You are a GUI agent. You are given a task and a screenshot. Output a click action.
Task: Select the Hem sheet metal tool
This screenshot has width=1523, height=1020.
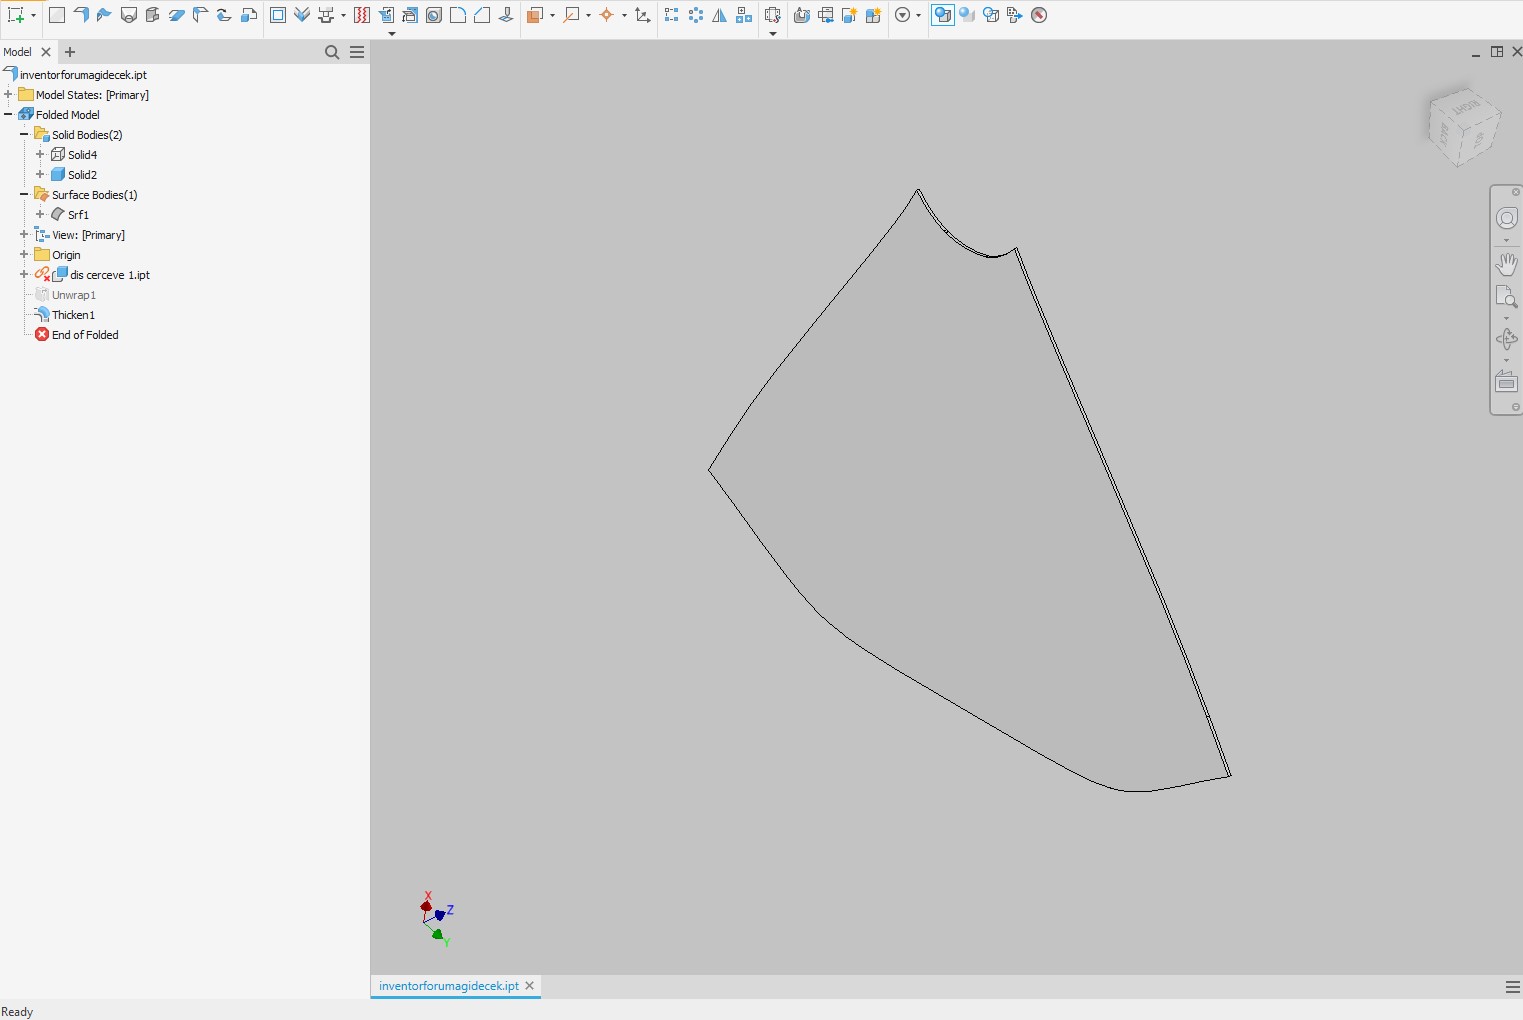click(x=177, y=15)
